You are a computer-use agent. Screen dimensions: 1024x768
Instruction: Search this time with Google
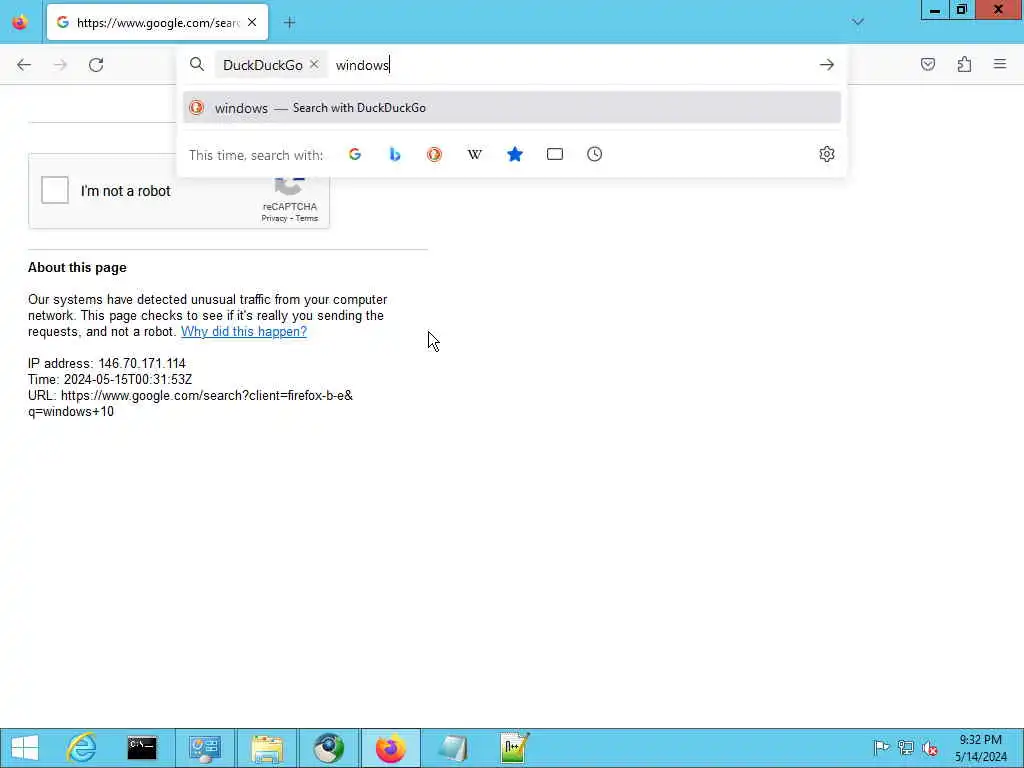coord(355,154)
